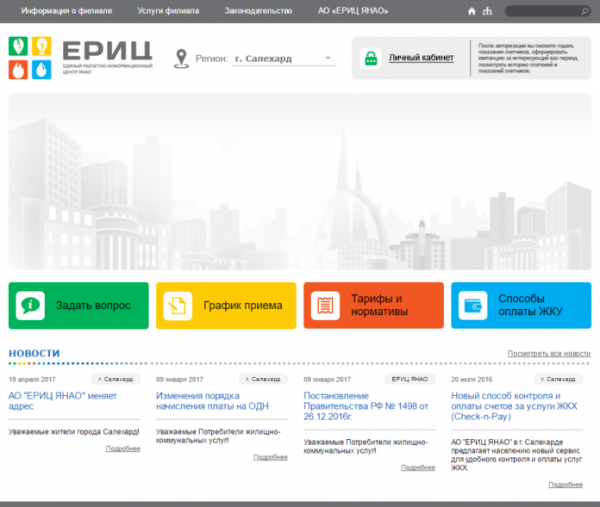Click the Регион: label
600x507 pixels.
[x=212, y=59]
